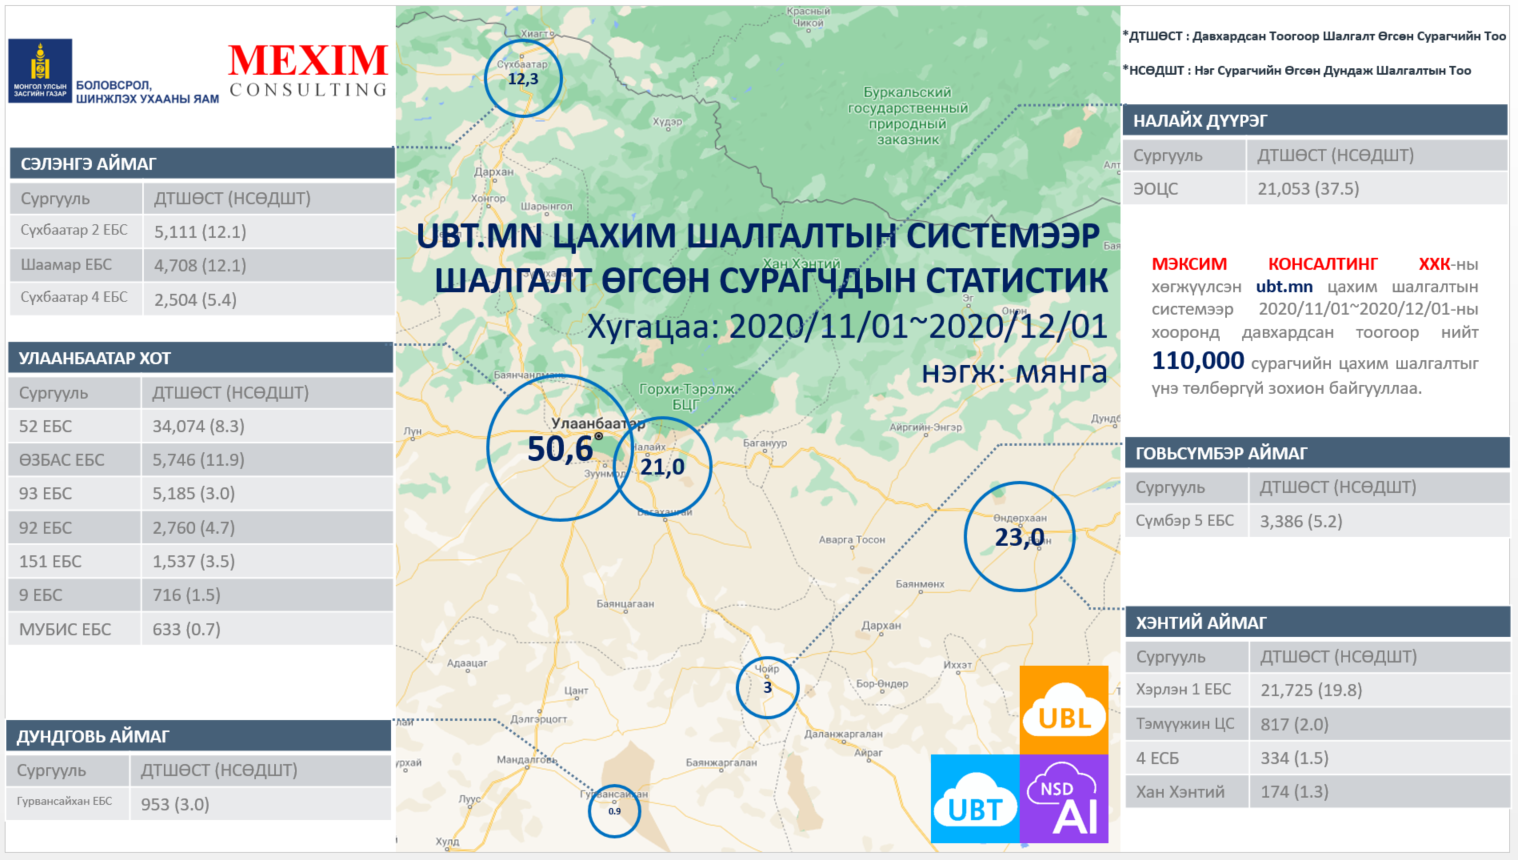Select the МУБИС ЕБС row label
This screenshot has width=1518, height=860.
[x=65, y=630]
